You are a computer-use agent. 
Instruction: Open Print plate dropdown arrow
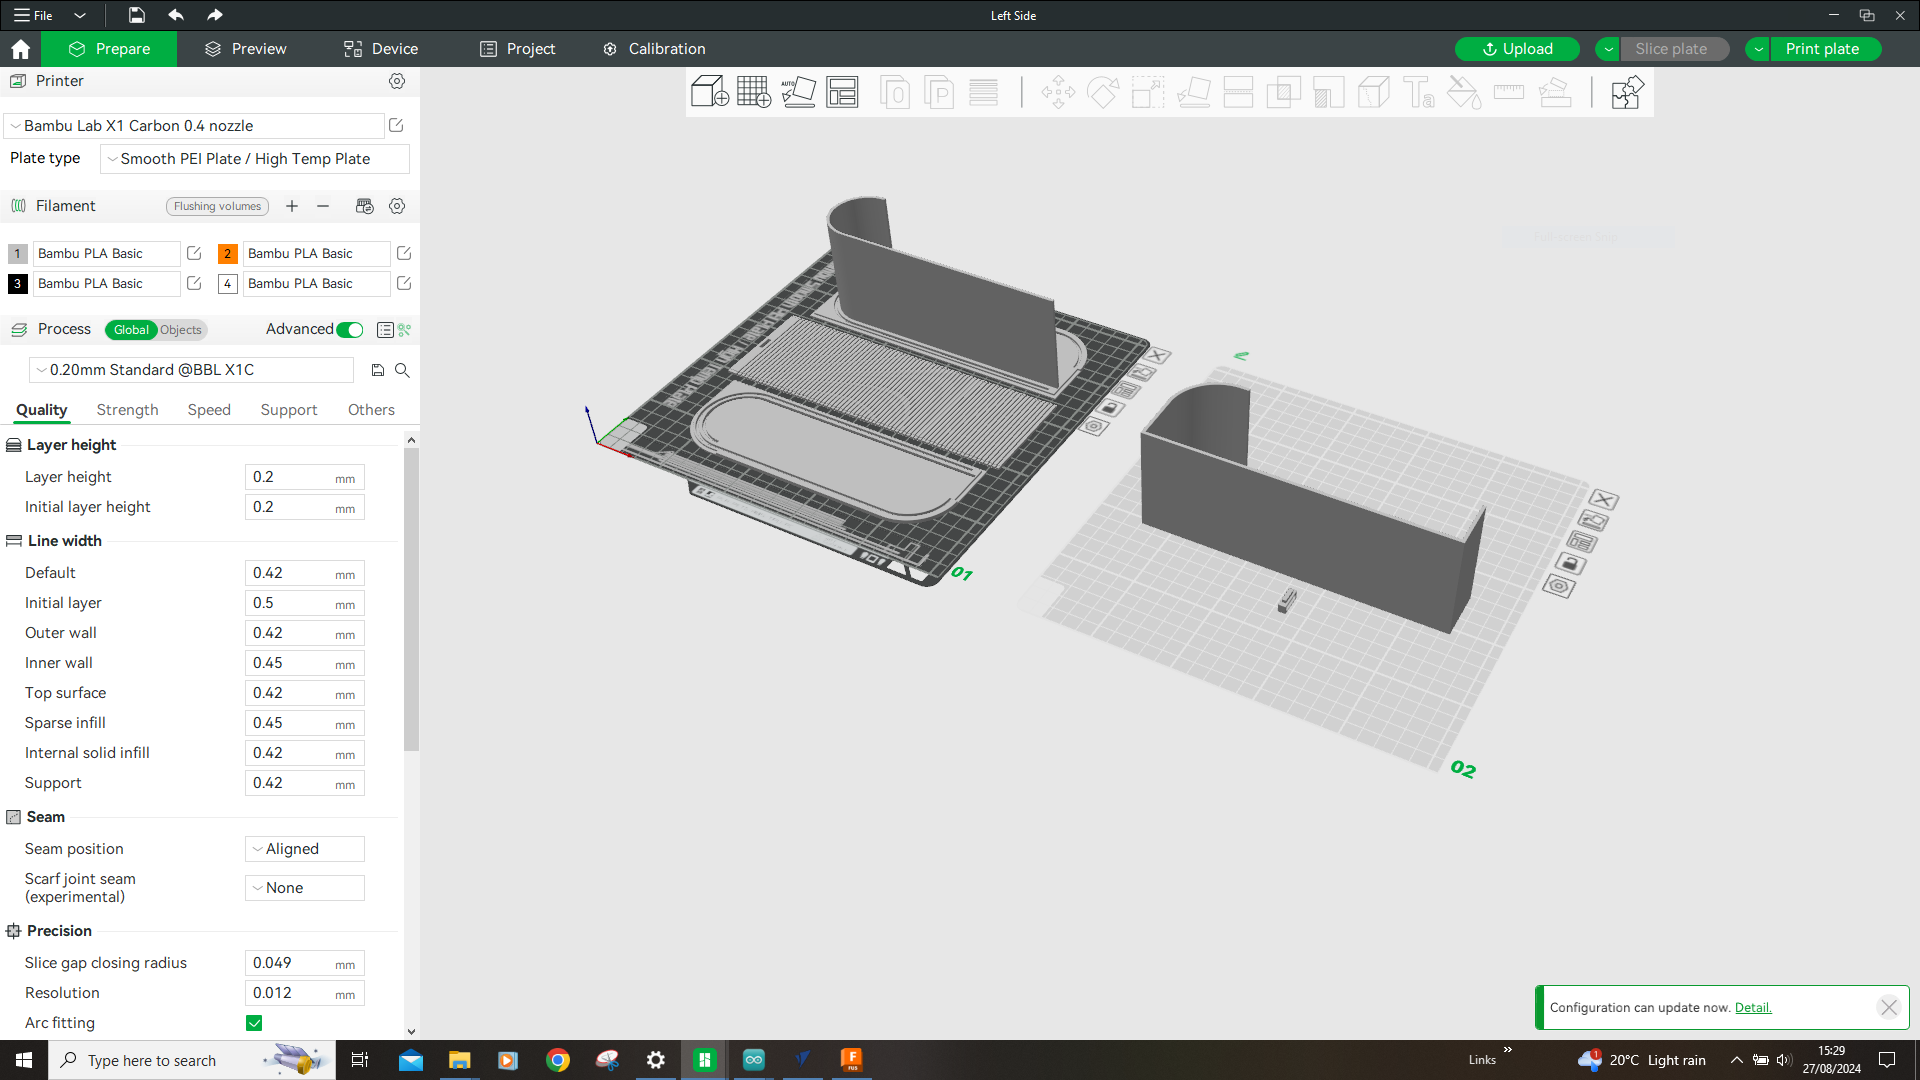coord(1758,49)
